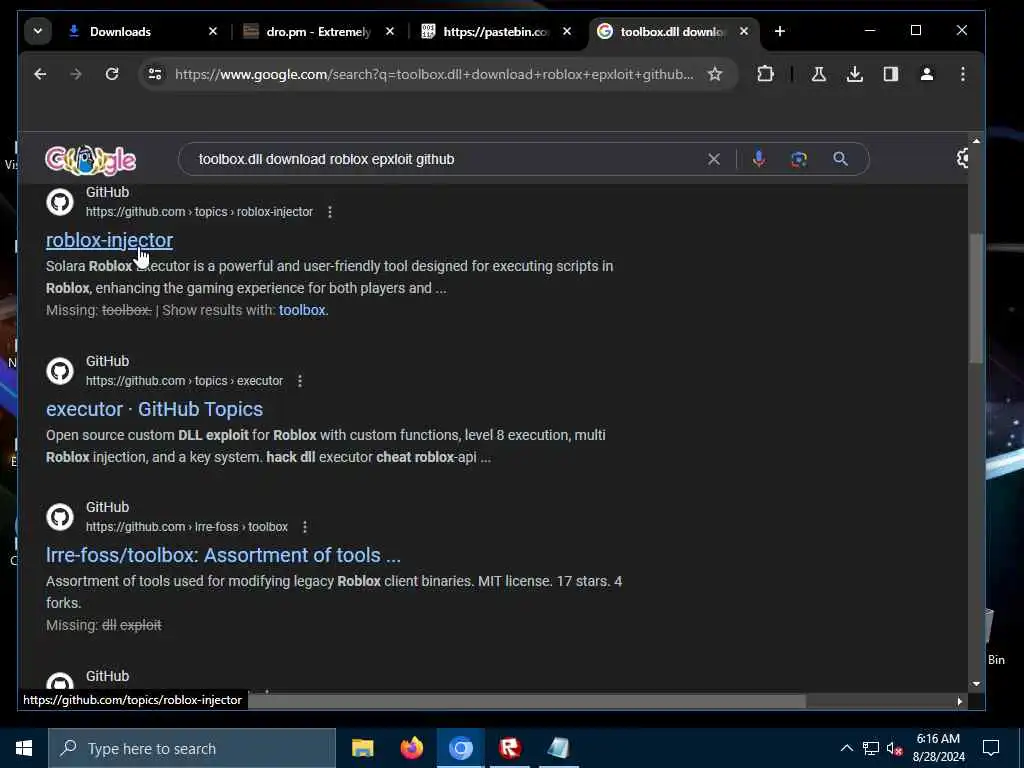The width and height of the screenshot is (1024, 768).
Task: Show browser downloads icon
Action: pyautogui.click(x=854, y=74)
